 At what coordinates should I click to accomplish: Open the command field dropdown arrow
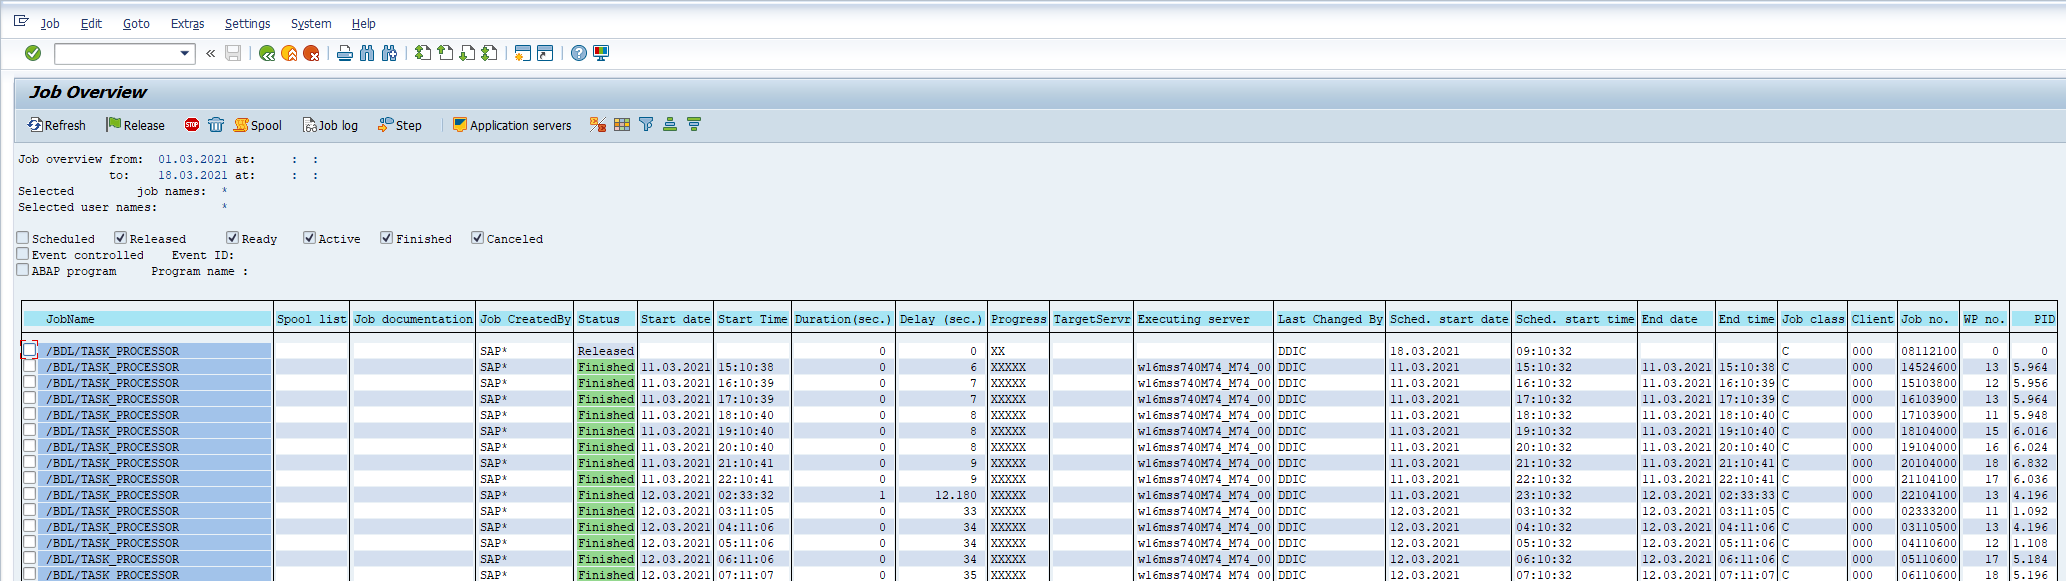[x=185, y=53]
